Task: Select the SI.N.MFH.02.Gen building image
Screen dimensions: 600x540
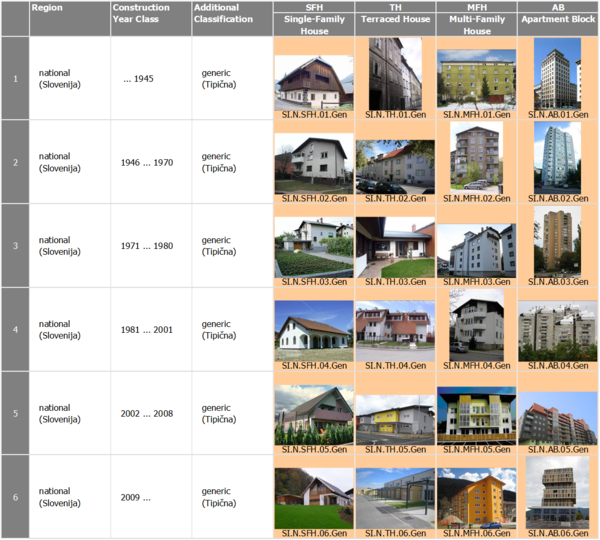Action: (476, 159)
